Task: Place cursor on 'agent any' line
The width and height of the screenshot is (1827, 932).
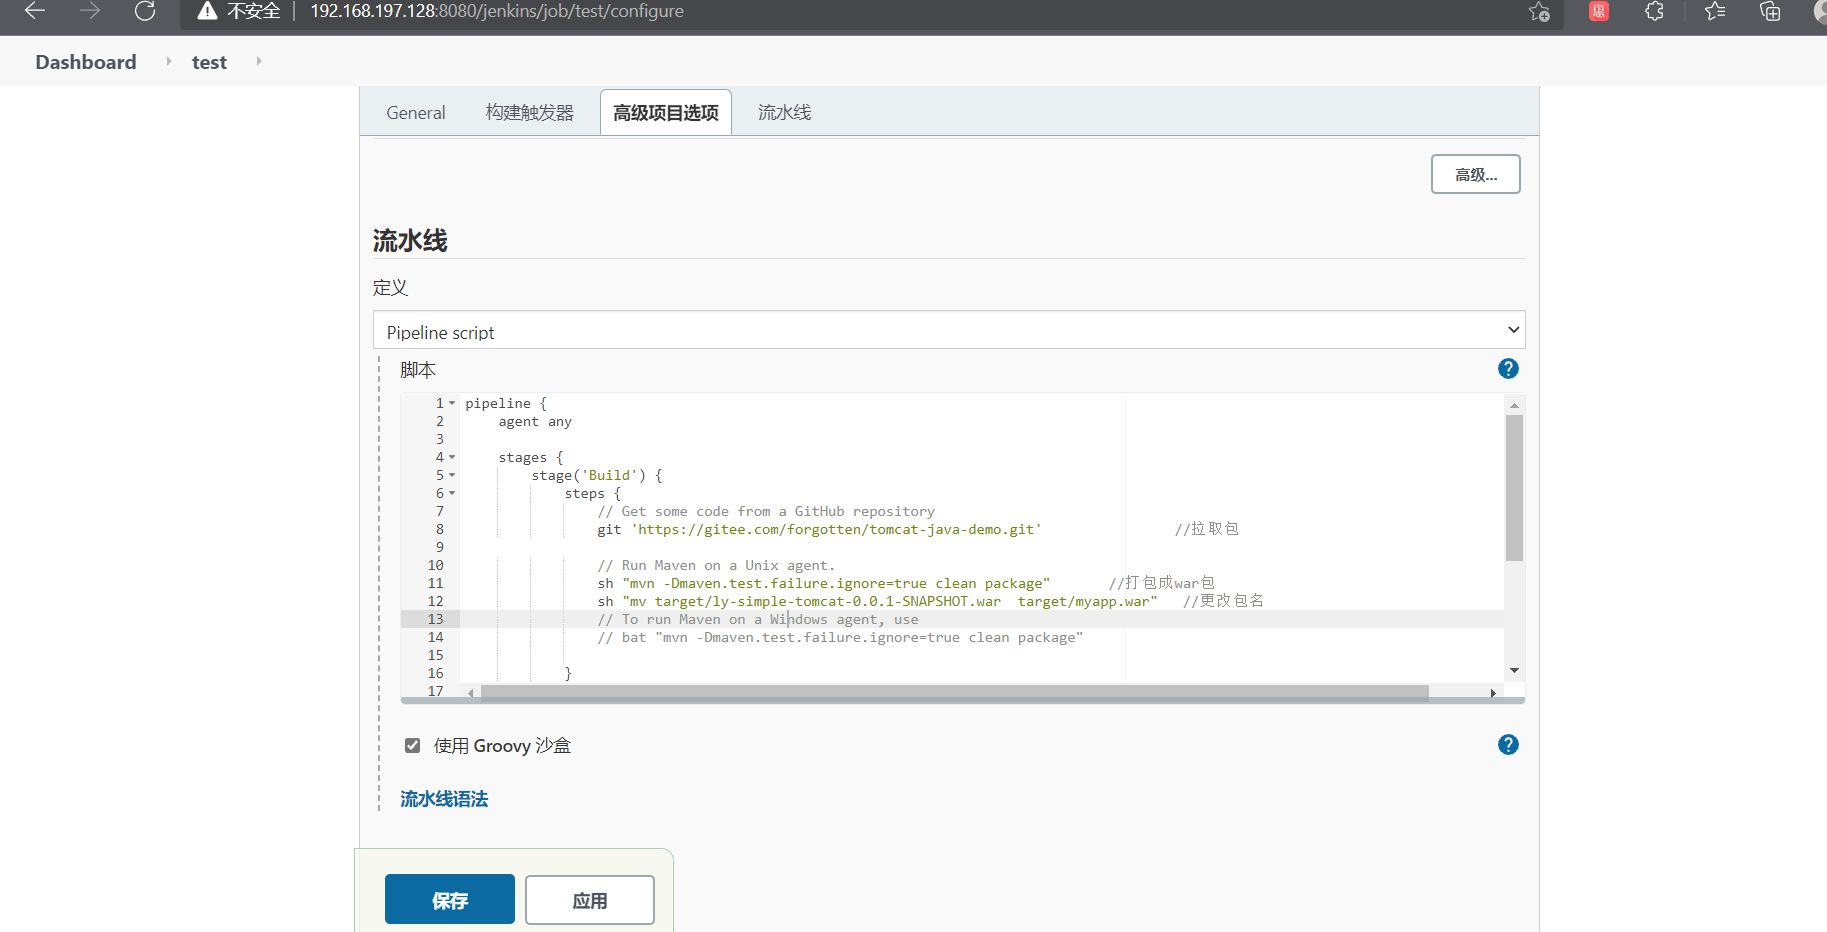Action: tap(535, 422)
